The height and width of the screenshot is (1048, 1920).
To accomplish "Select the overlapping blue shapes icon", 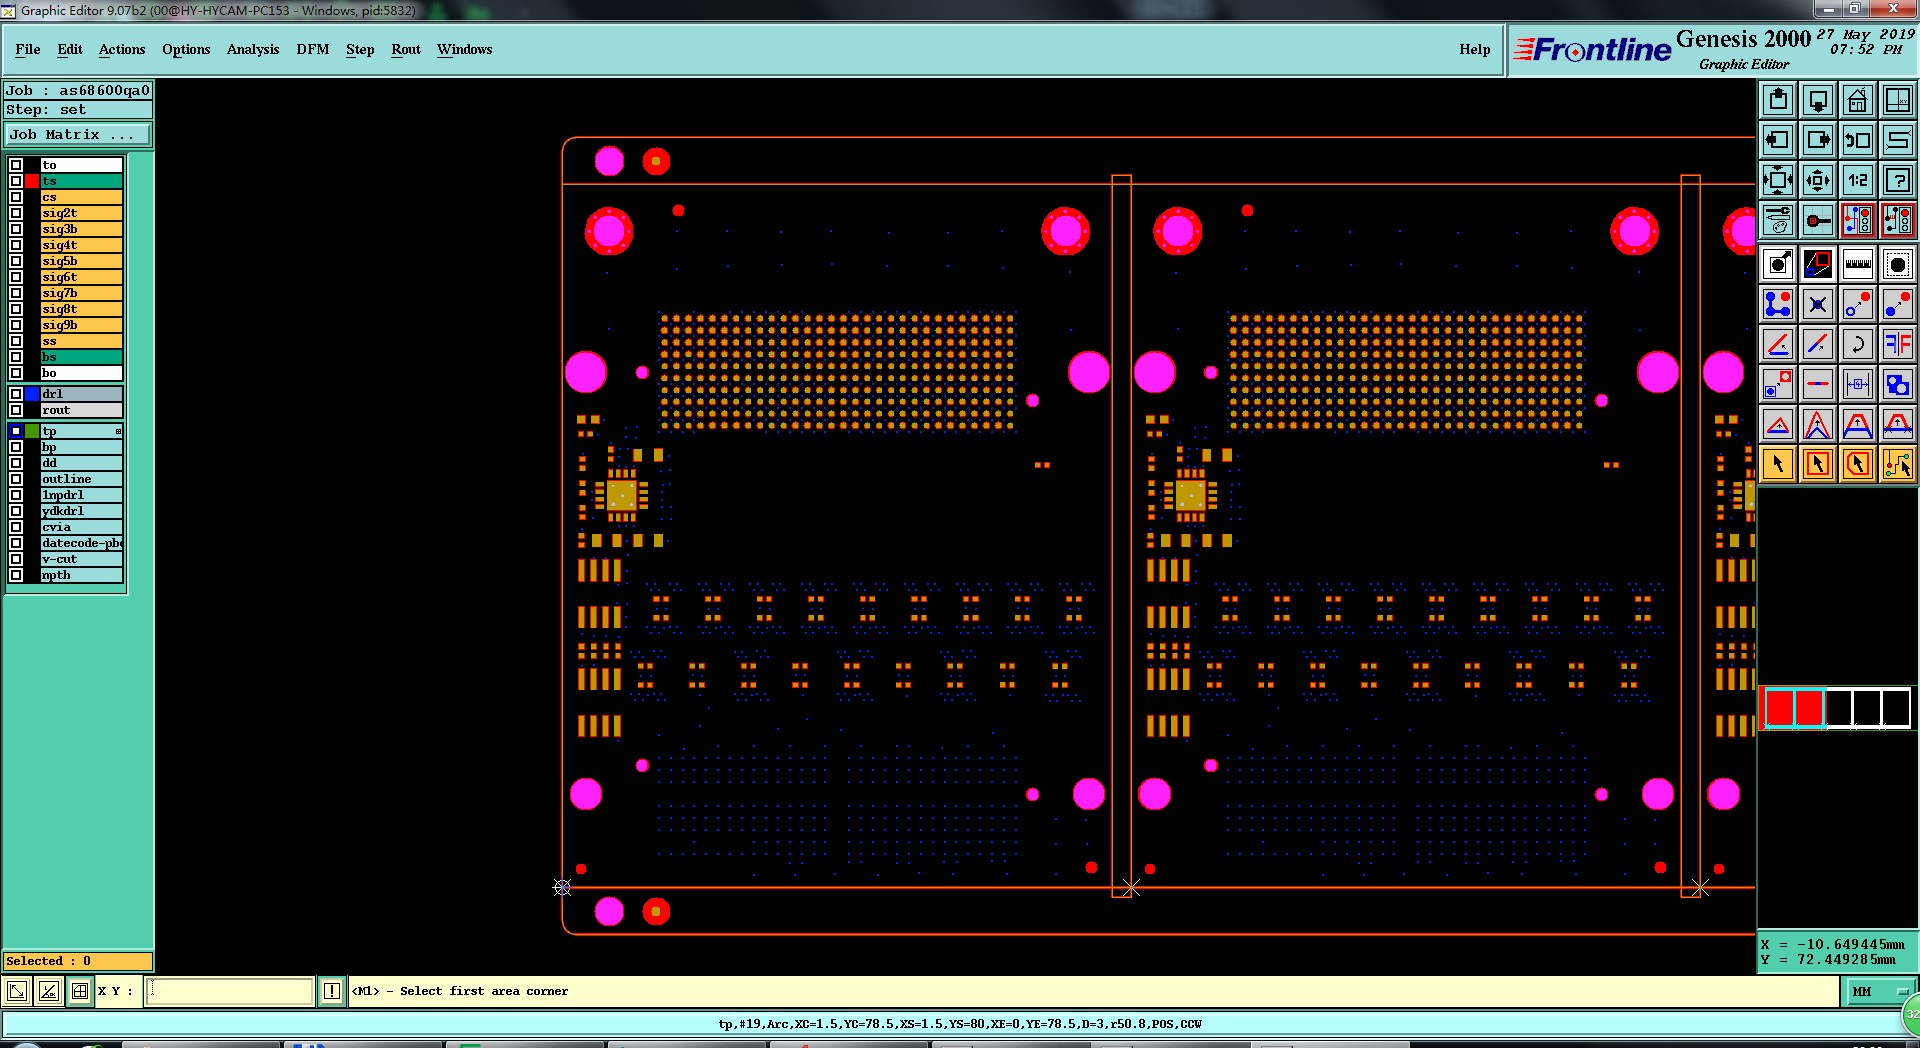I will click(1898, 384).
